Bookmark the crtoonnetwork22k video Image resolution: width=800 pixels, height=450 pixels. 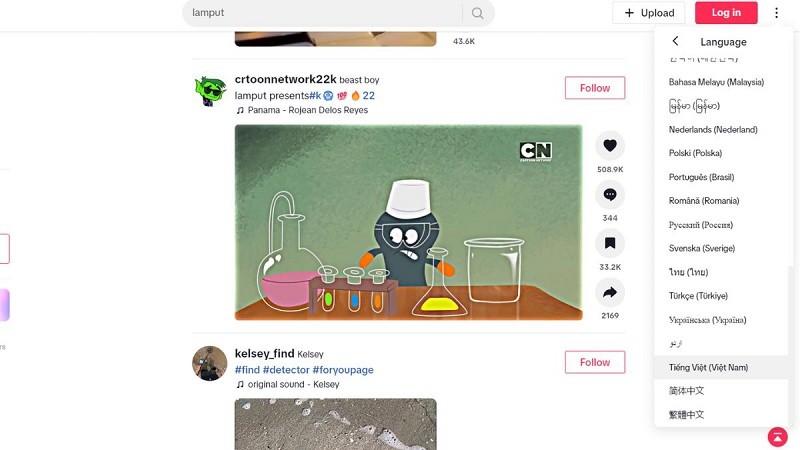(x=609, y=243)
